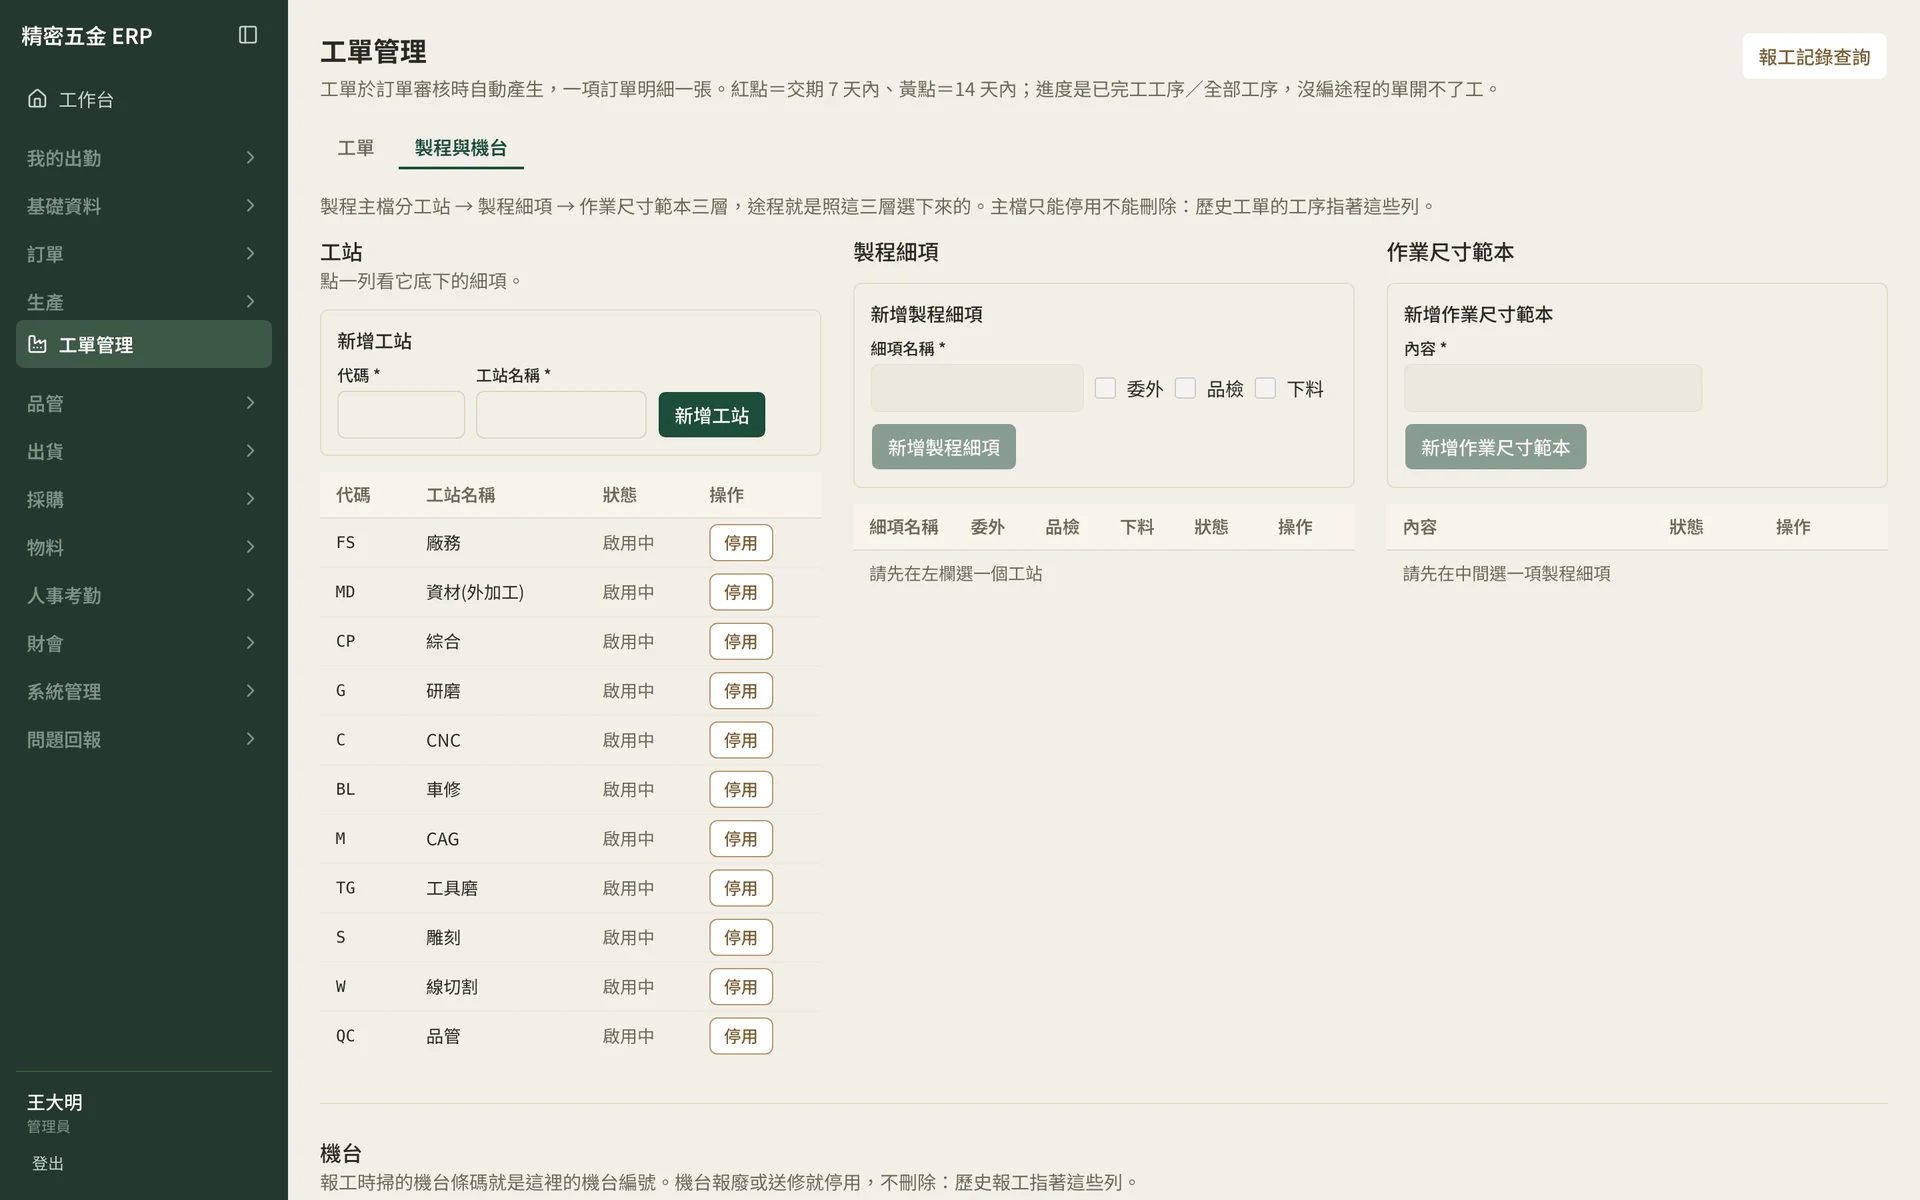Tick the 委外 checkbox
The height and width of the screenshot is (1200, 1920).
point(1105,388)
